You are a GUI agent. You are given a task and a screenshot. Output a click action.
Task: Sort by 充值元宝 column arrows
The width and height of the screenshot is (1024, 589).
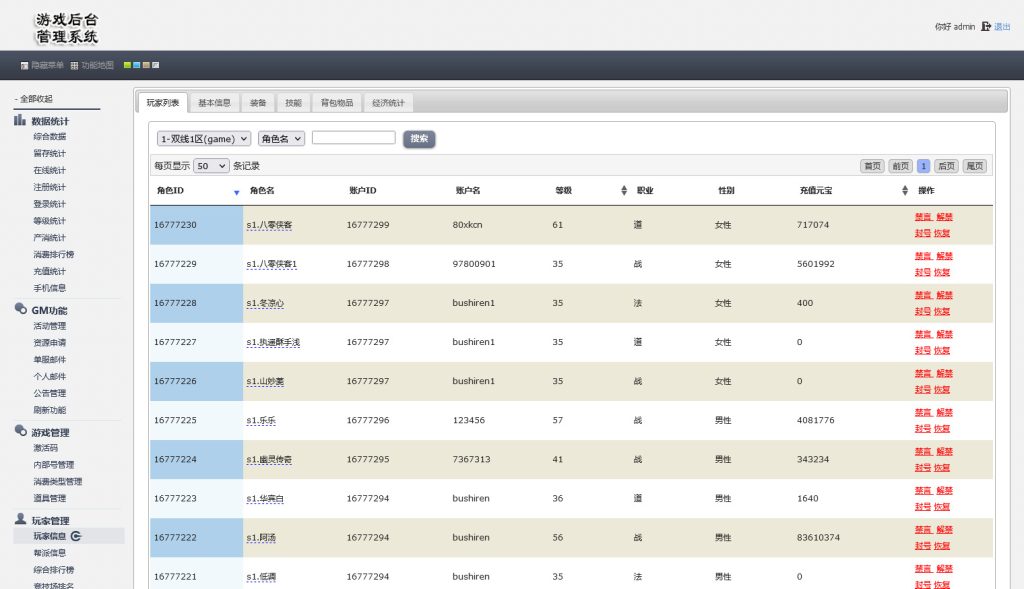[904, 191]
